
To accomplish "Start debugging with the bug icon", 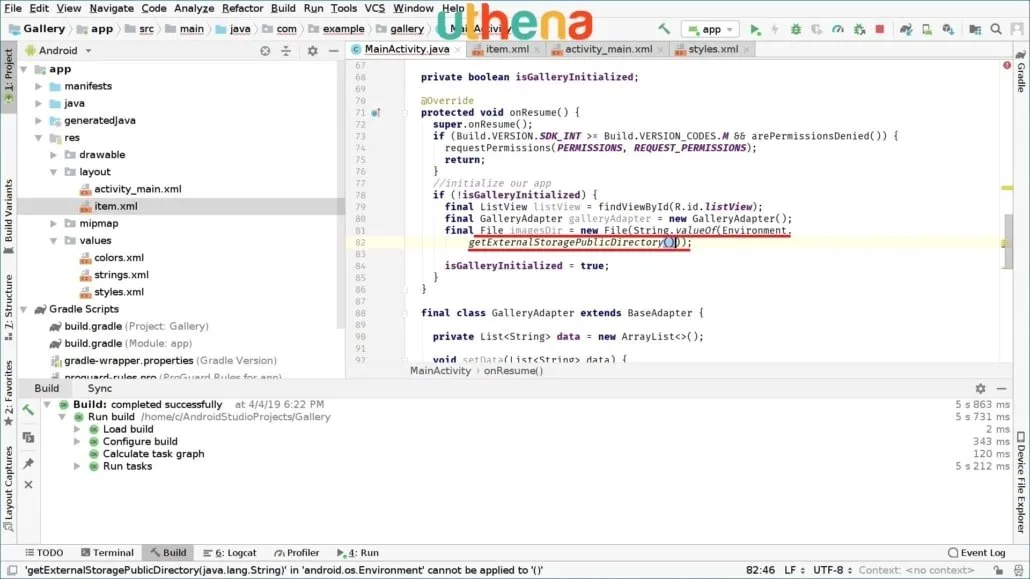I will 795,29.
